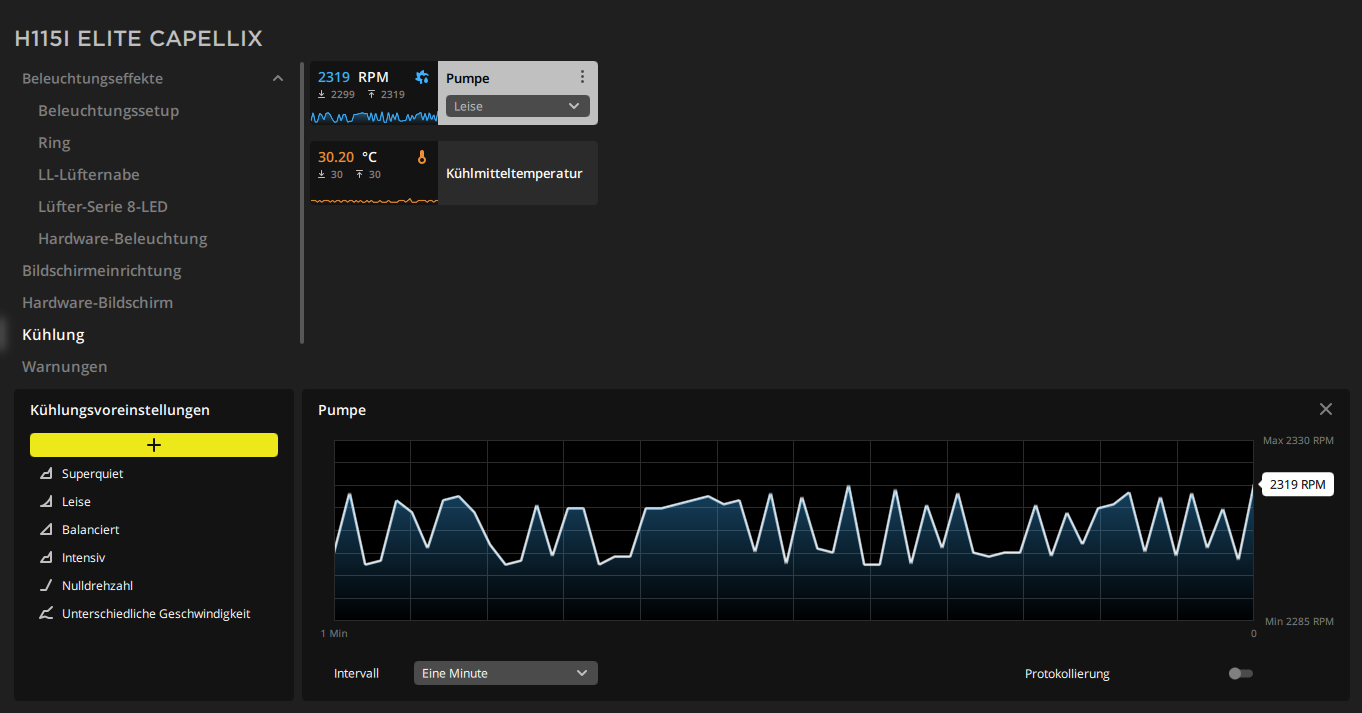Select Kühlung in sidebar
Image resolution: width=1362 pixels, height=713 pixels.
(x=53, y=335)
